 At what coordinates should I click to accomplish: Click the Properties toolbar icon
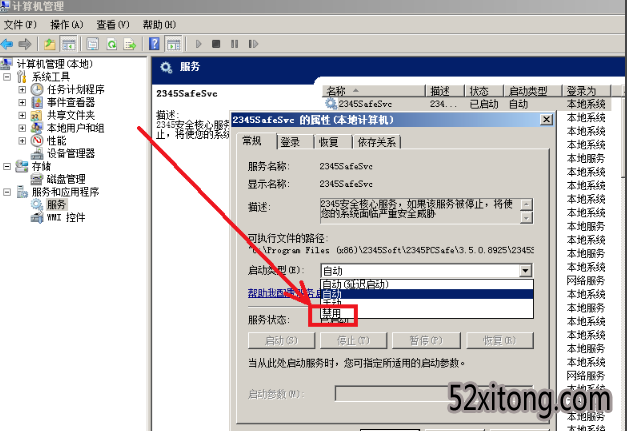tap(92, 44)
